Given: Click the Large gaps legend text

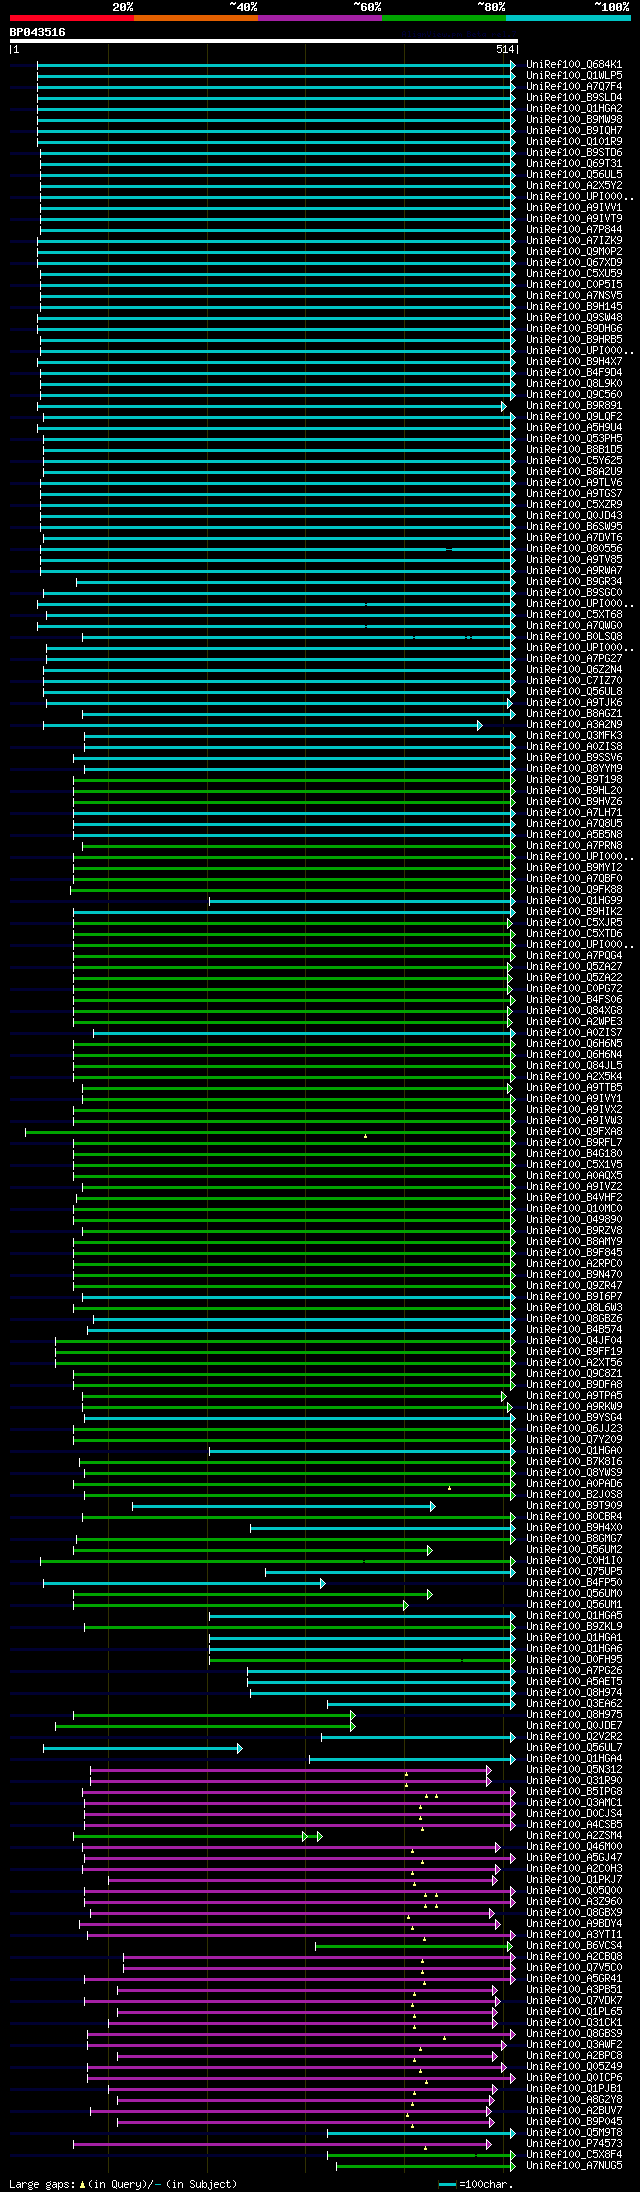Looking at the screenshot, I should tap(123, 2184).
